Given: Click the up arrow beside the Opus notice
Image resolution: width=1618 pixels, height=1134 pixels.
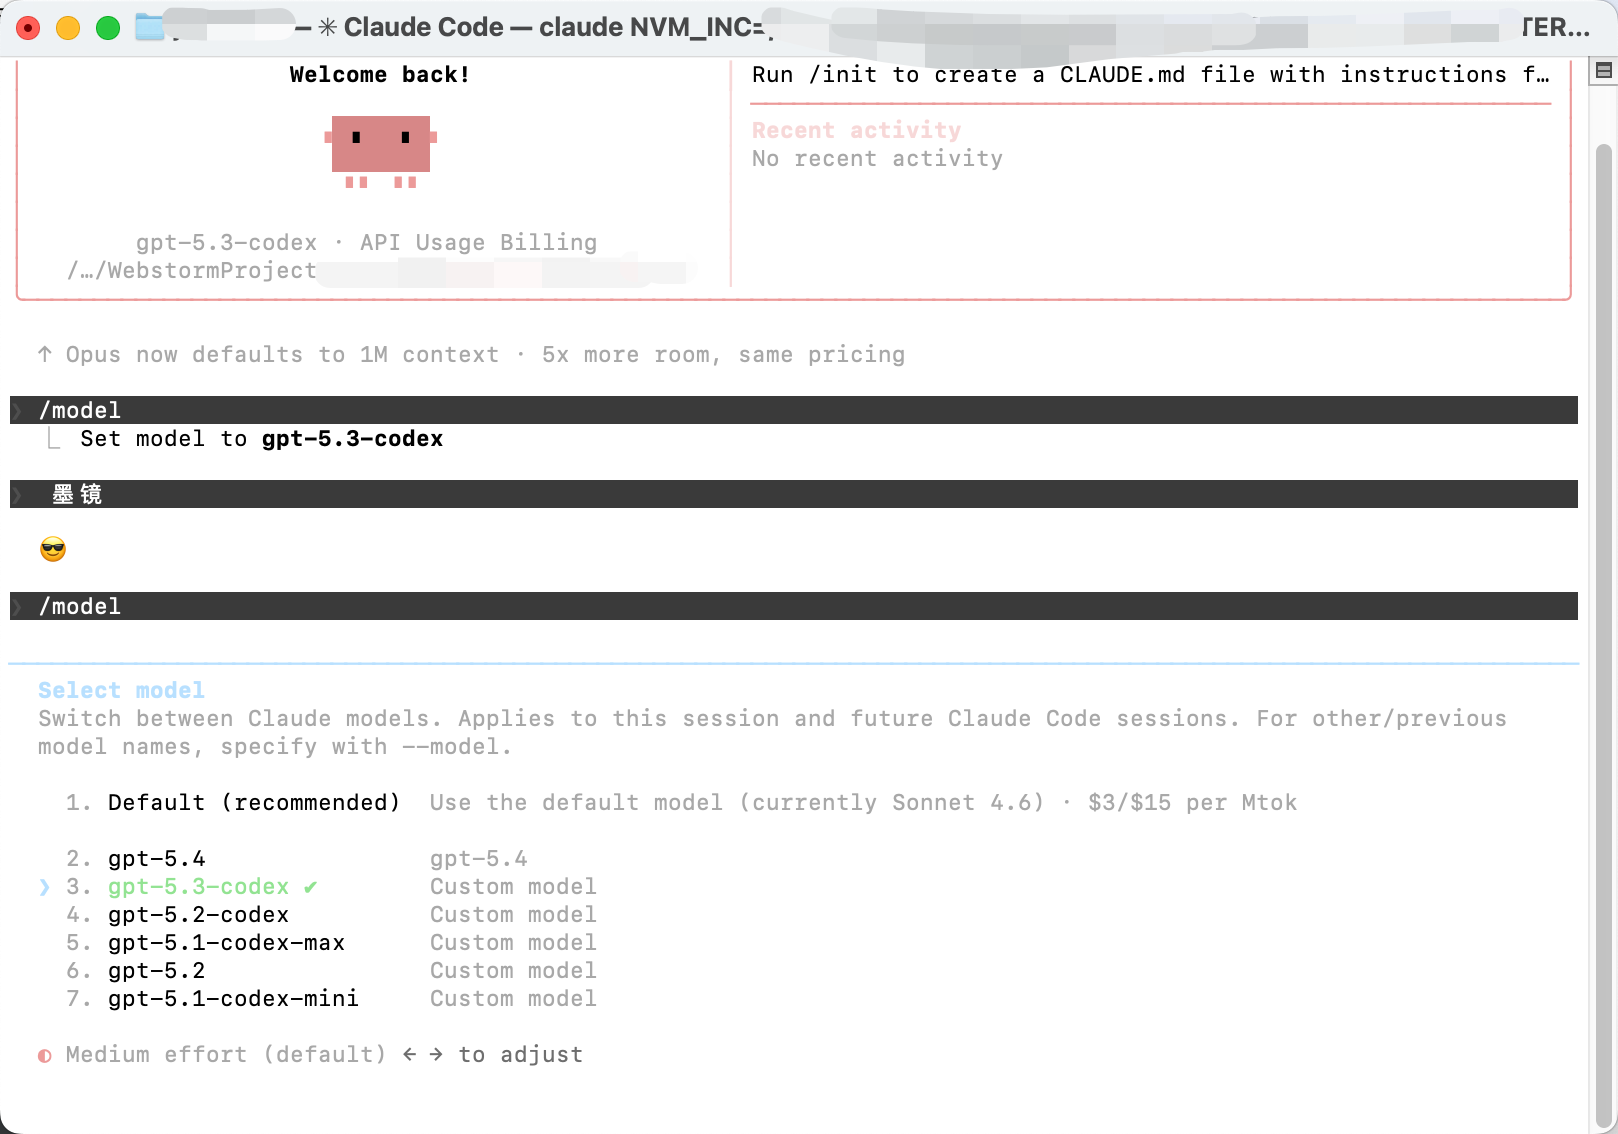Looking at the screenshot, I should click(x=45, y=354).
